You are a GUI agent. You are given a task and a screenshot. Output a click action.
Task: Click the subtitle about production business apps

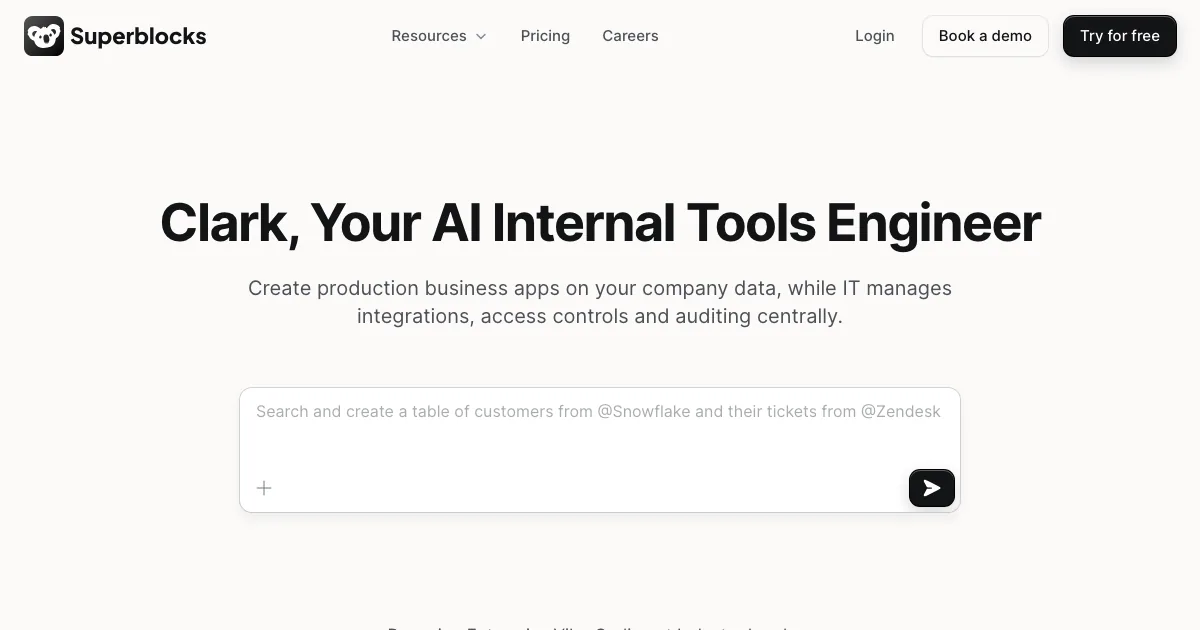click(600, 302)
